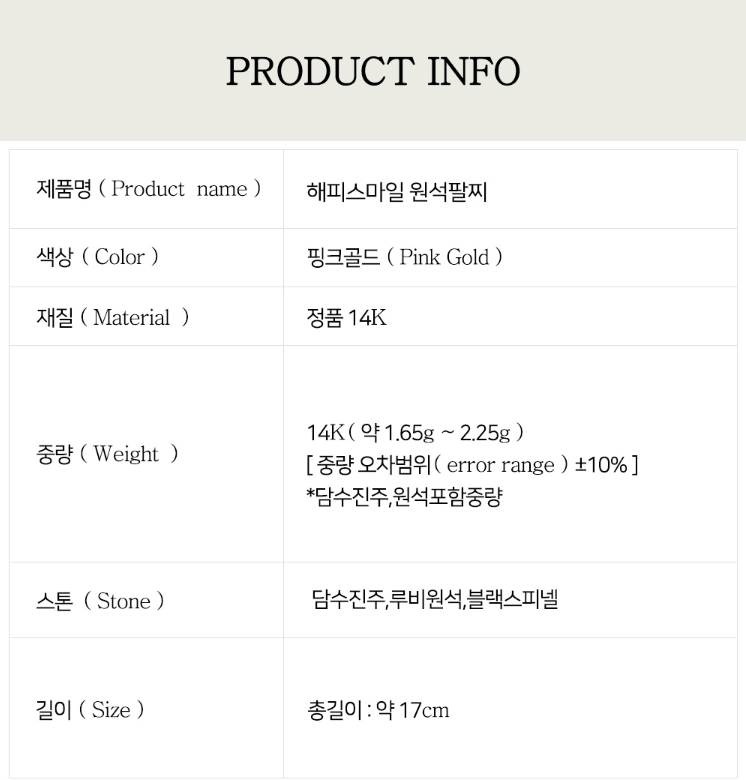Click the PRODUCT INFO heading
Viewport: 746px width, 780px height.
point(372,72)
